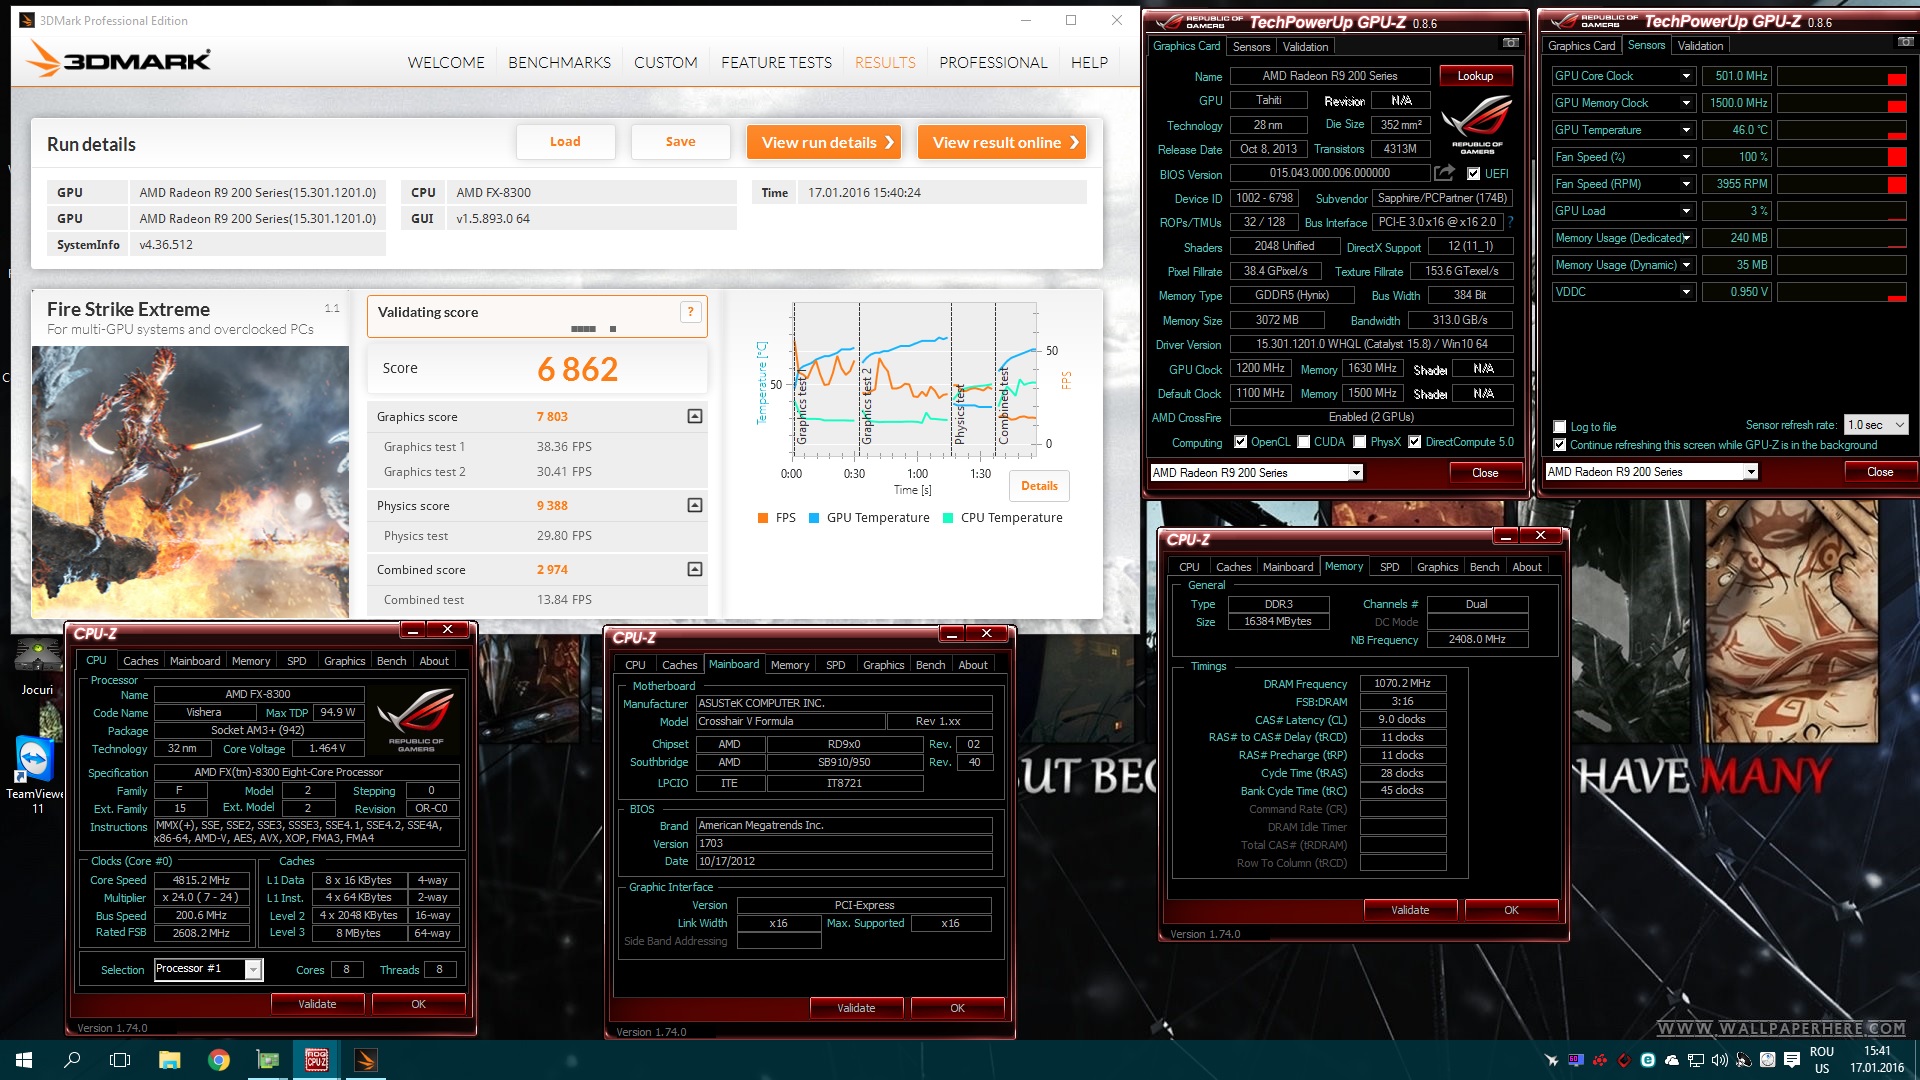
Task: Open the volume speaker tray icon
Action: [x=1719, y=1060]
